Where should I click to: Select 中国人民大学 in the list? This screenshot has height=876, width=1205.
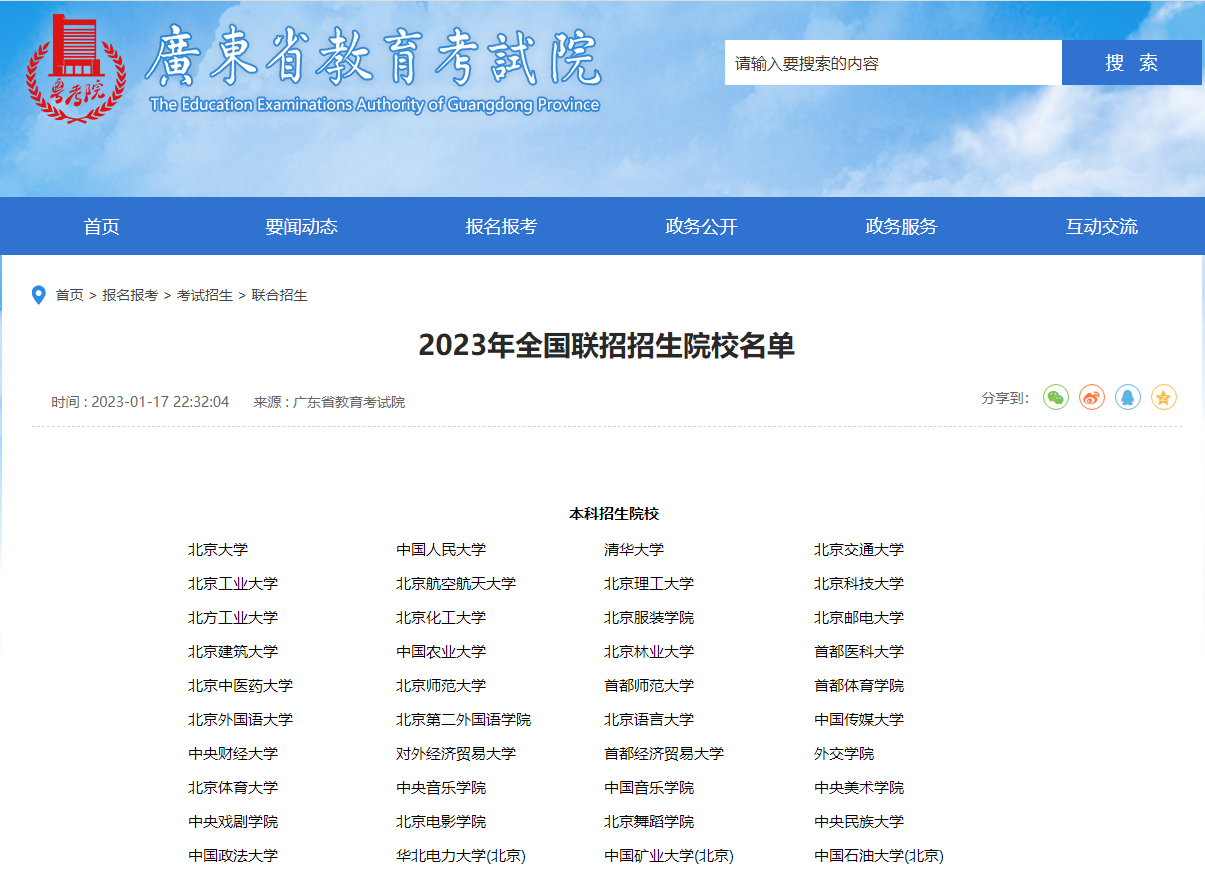441,550
